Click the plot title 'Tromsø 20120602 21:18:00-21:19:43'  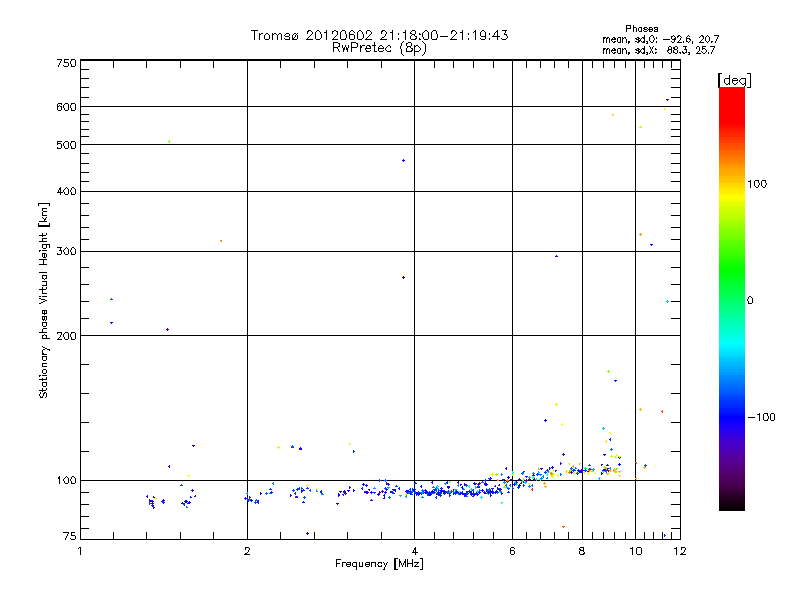coord(379,35)
